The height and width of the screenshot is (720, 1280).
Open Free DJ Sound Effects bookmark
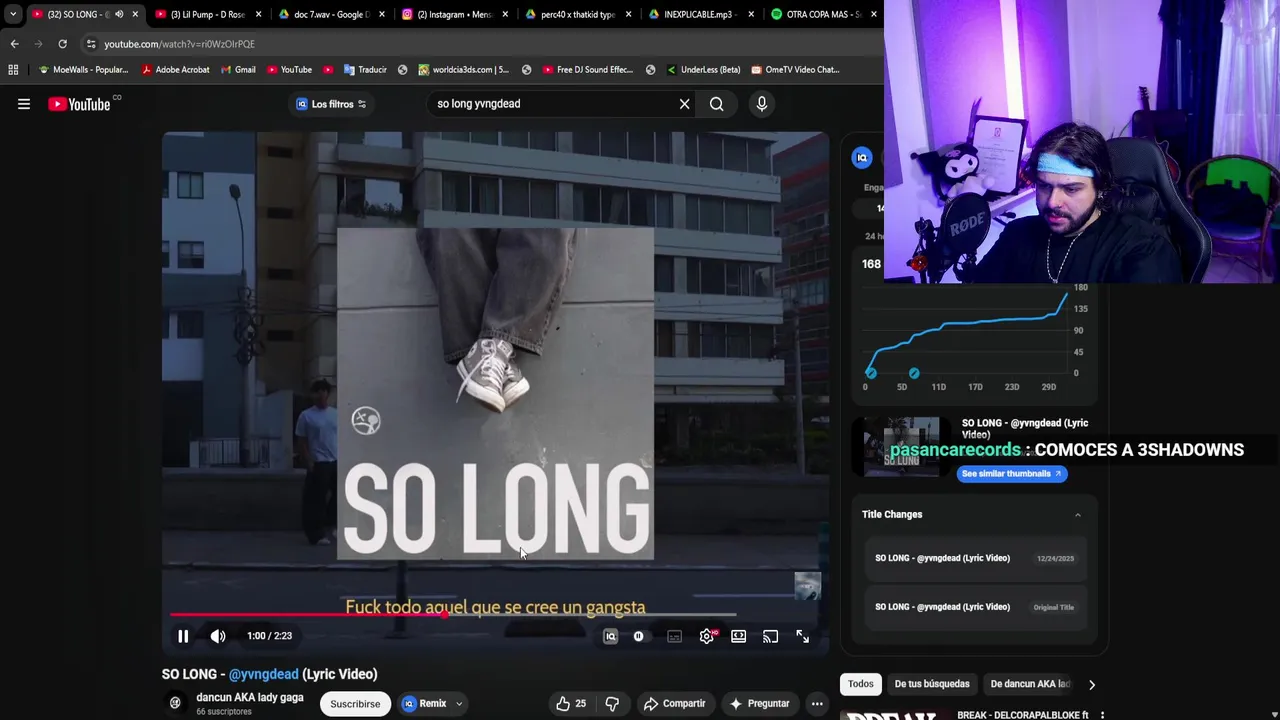(x=588, y=70)
